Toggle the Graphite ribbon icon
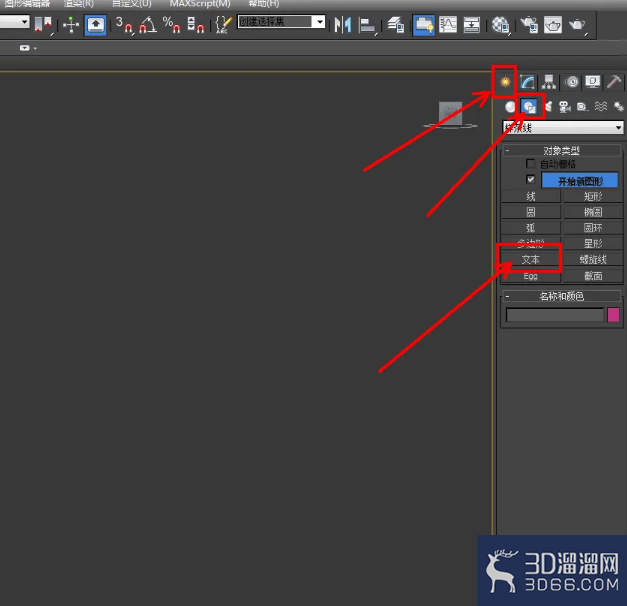The image size is (627, 606). pyautogui.click(x=423, y=25)
